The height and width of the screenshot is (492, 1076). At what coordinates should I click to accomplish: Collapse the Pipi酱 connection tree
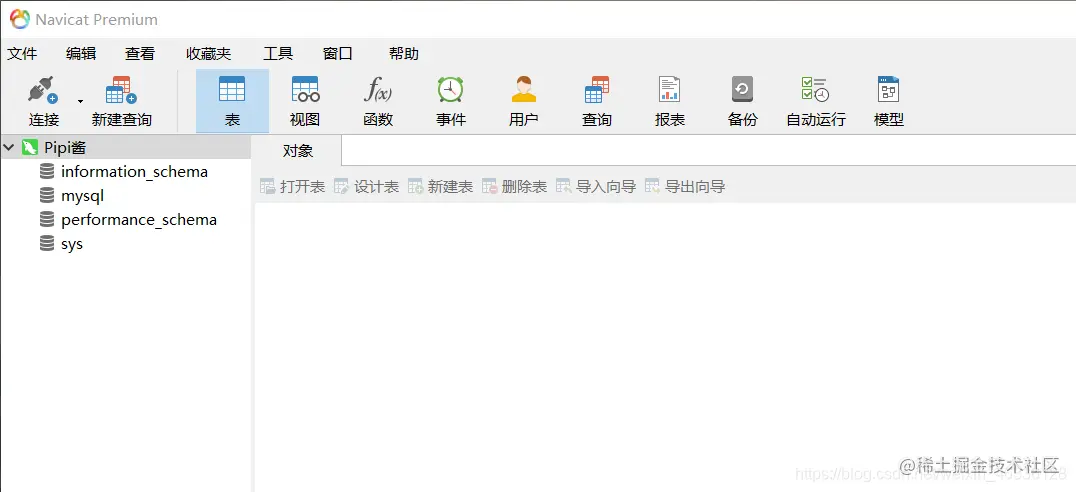tap(10, 147)
